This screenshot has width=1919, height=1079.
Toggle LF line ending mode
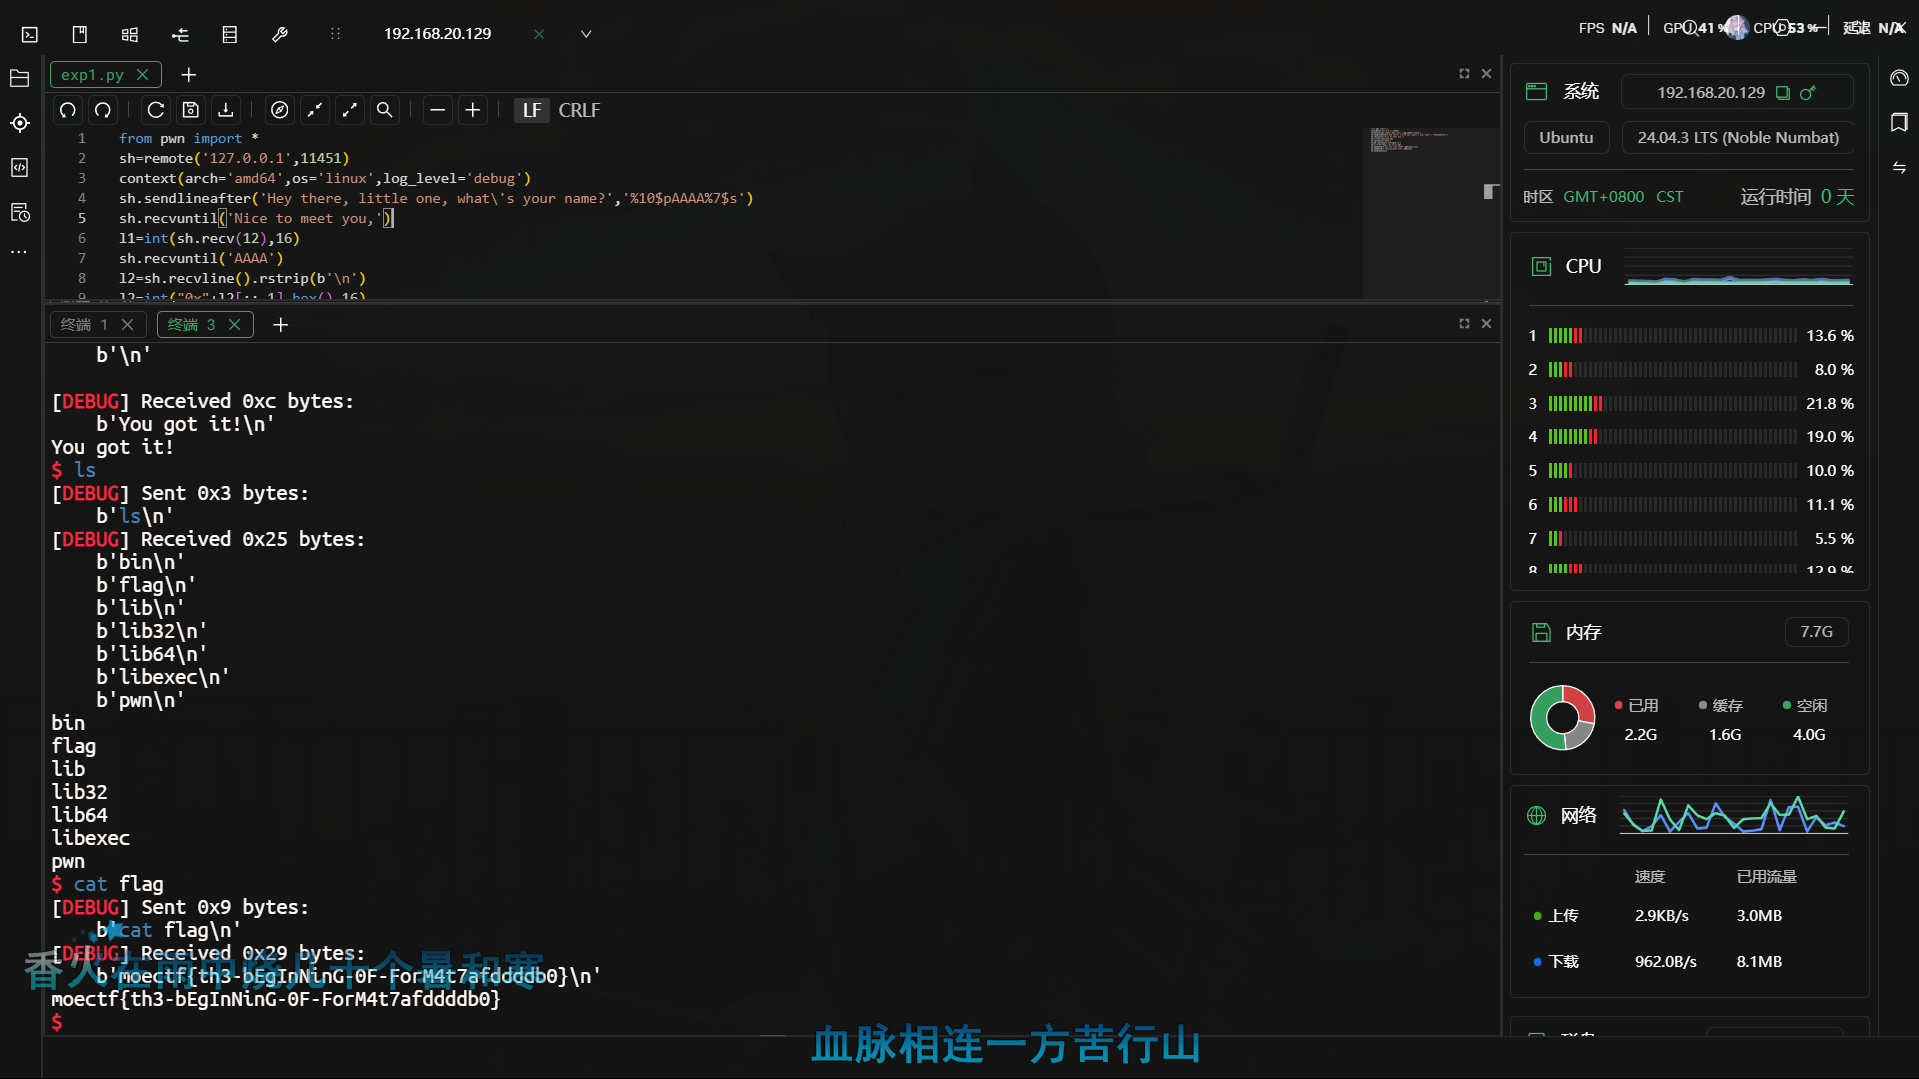click(531, 110)
